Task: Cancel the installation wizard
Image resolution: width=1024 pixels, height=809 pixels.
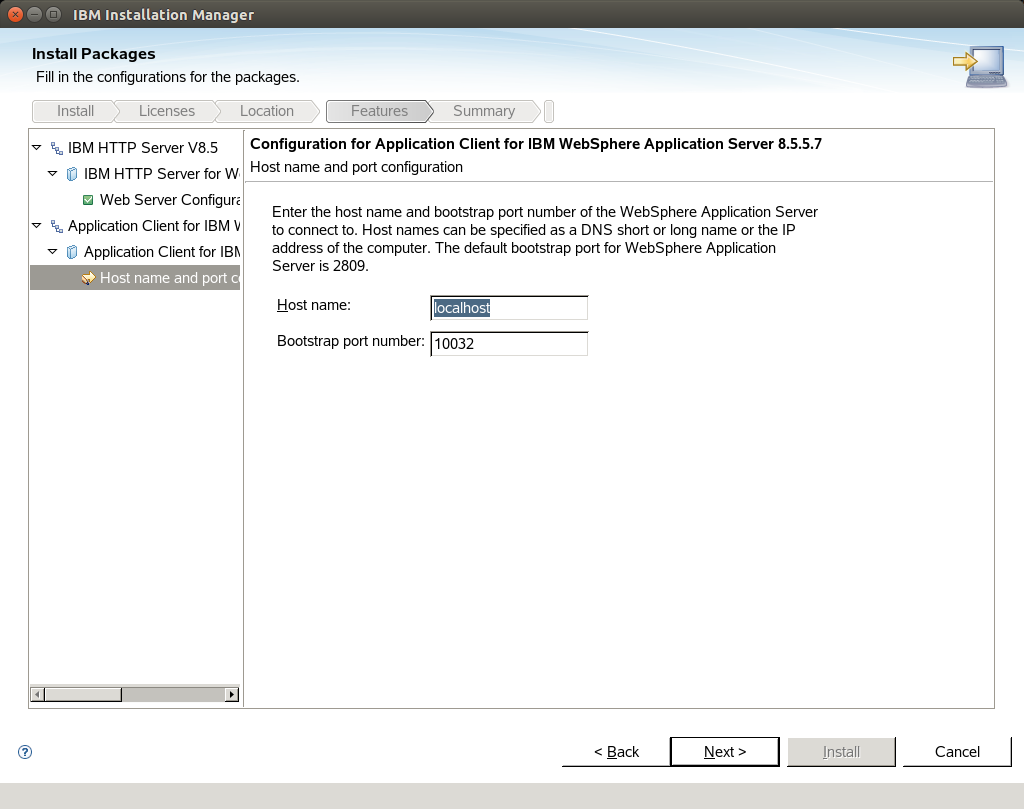Action: (957, 752)
